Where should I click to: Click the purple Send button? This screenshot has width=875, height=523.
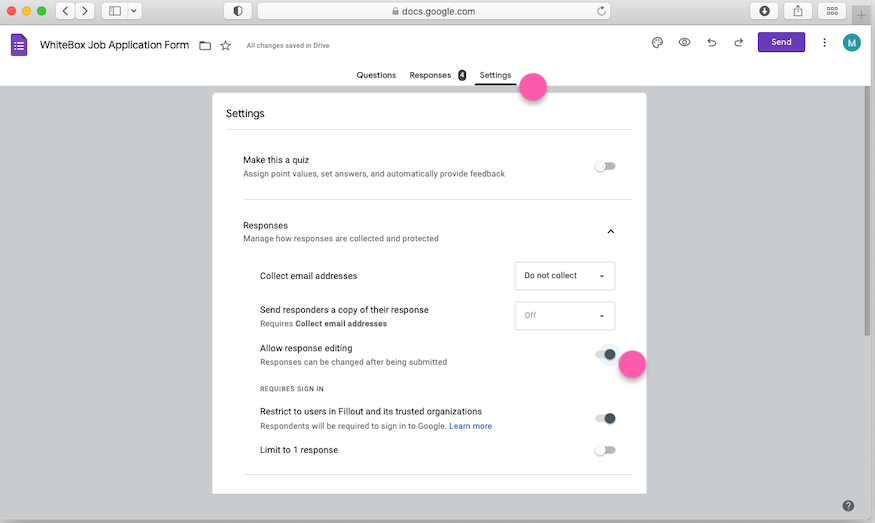tap(781, 42)
